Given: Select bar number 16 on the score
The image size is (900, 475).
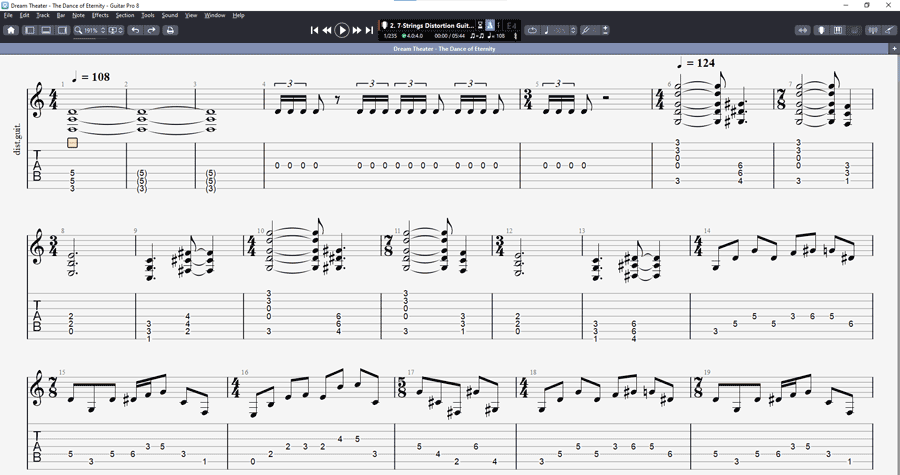Looking at the screenshot, I should pos(245,372).
